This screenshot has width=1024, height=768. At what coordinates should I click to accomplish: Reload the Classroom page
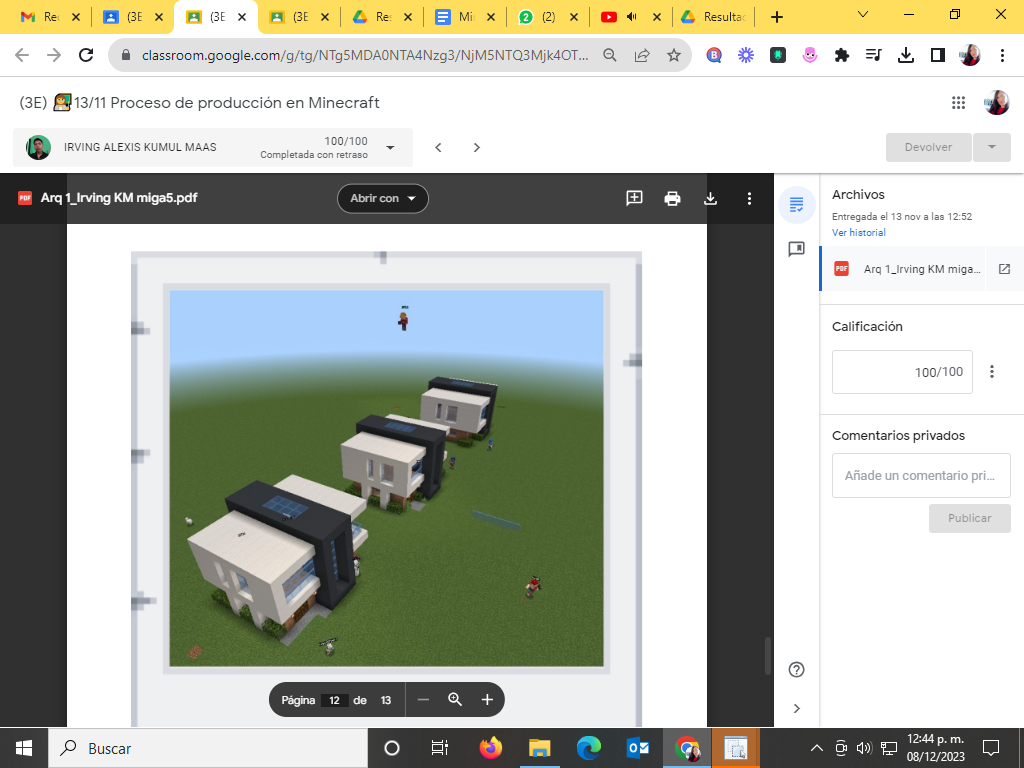click(86, 56)
